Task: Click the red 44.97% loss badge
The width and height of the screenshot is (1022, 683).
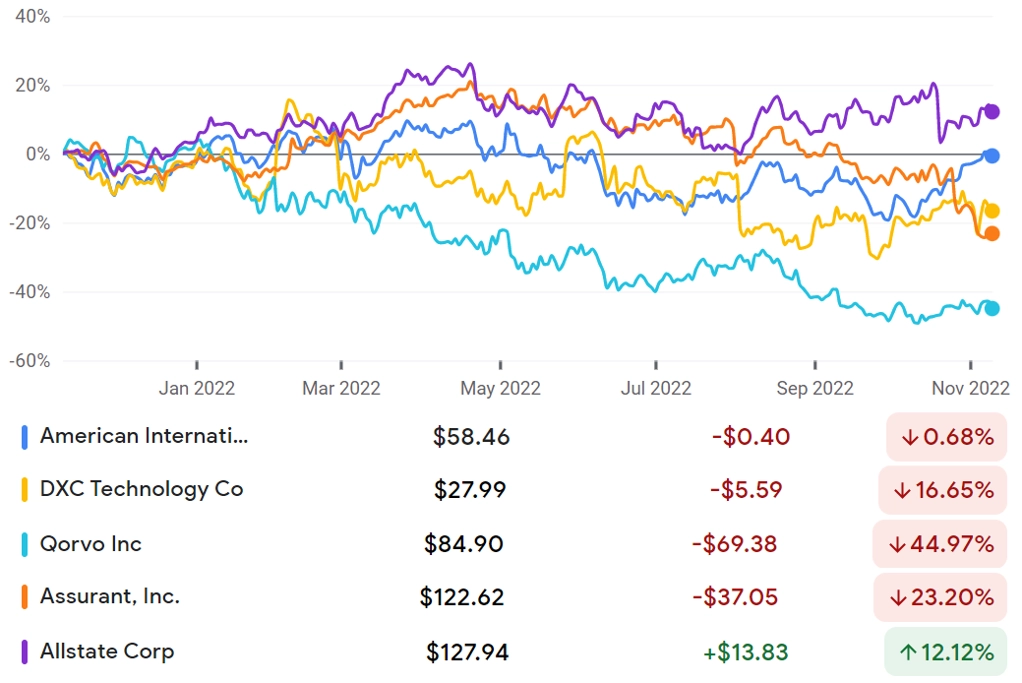Action: 940,544
